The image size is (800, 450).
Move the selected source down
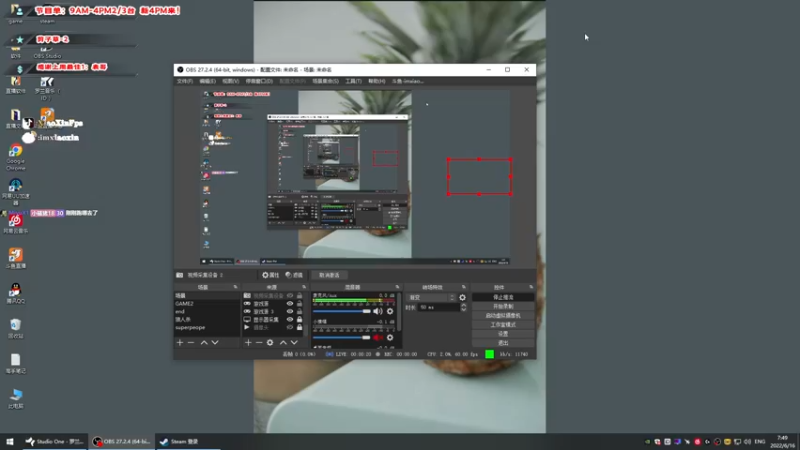click(x=294, y=343)
